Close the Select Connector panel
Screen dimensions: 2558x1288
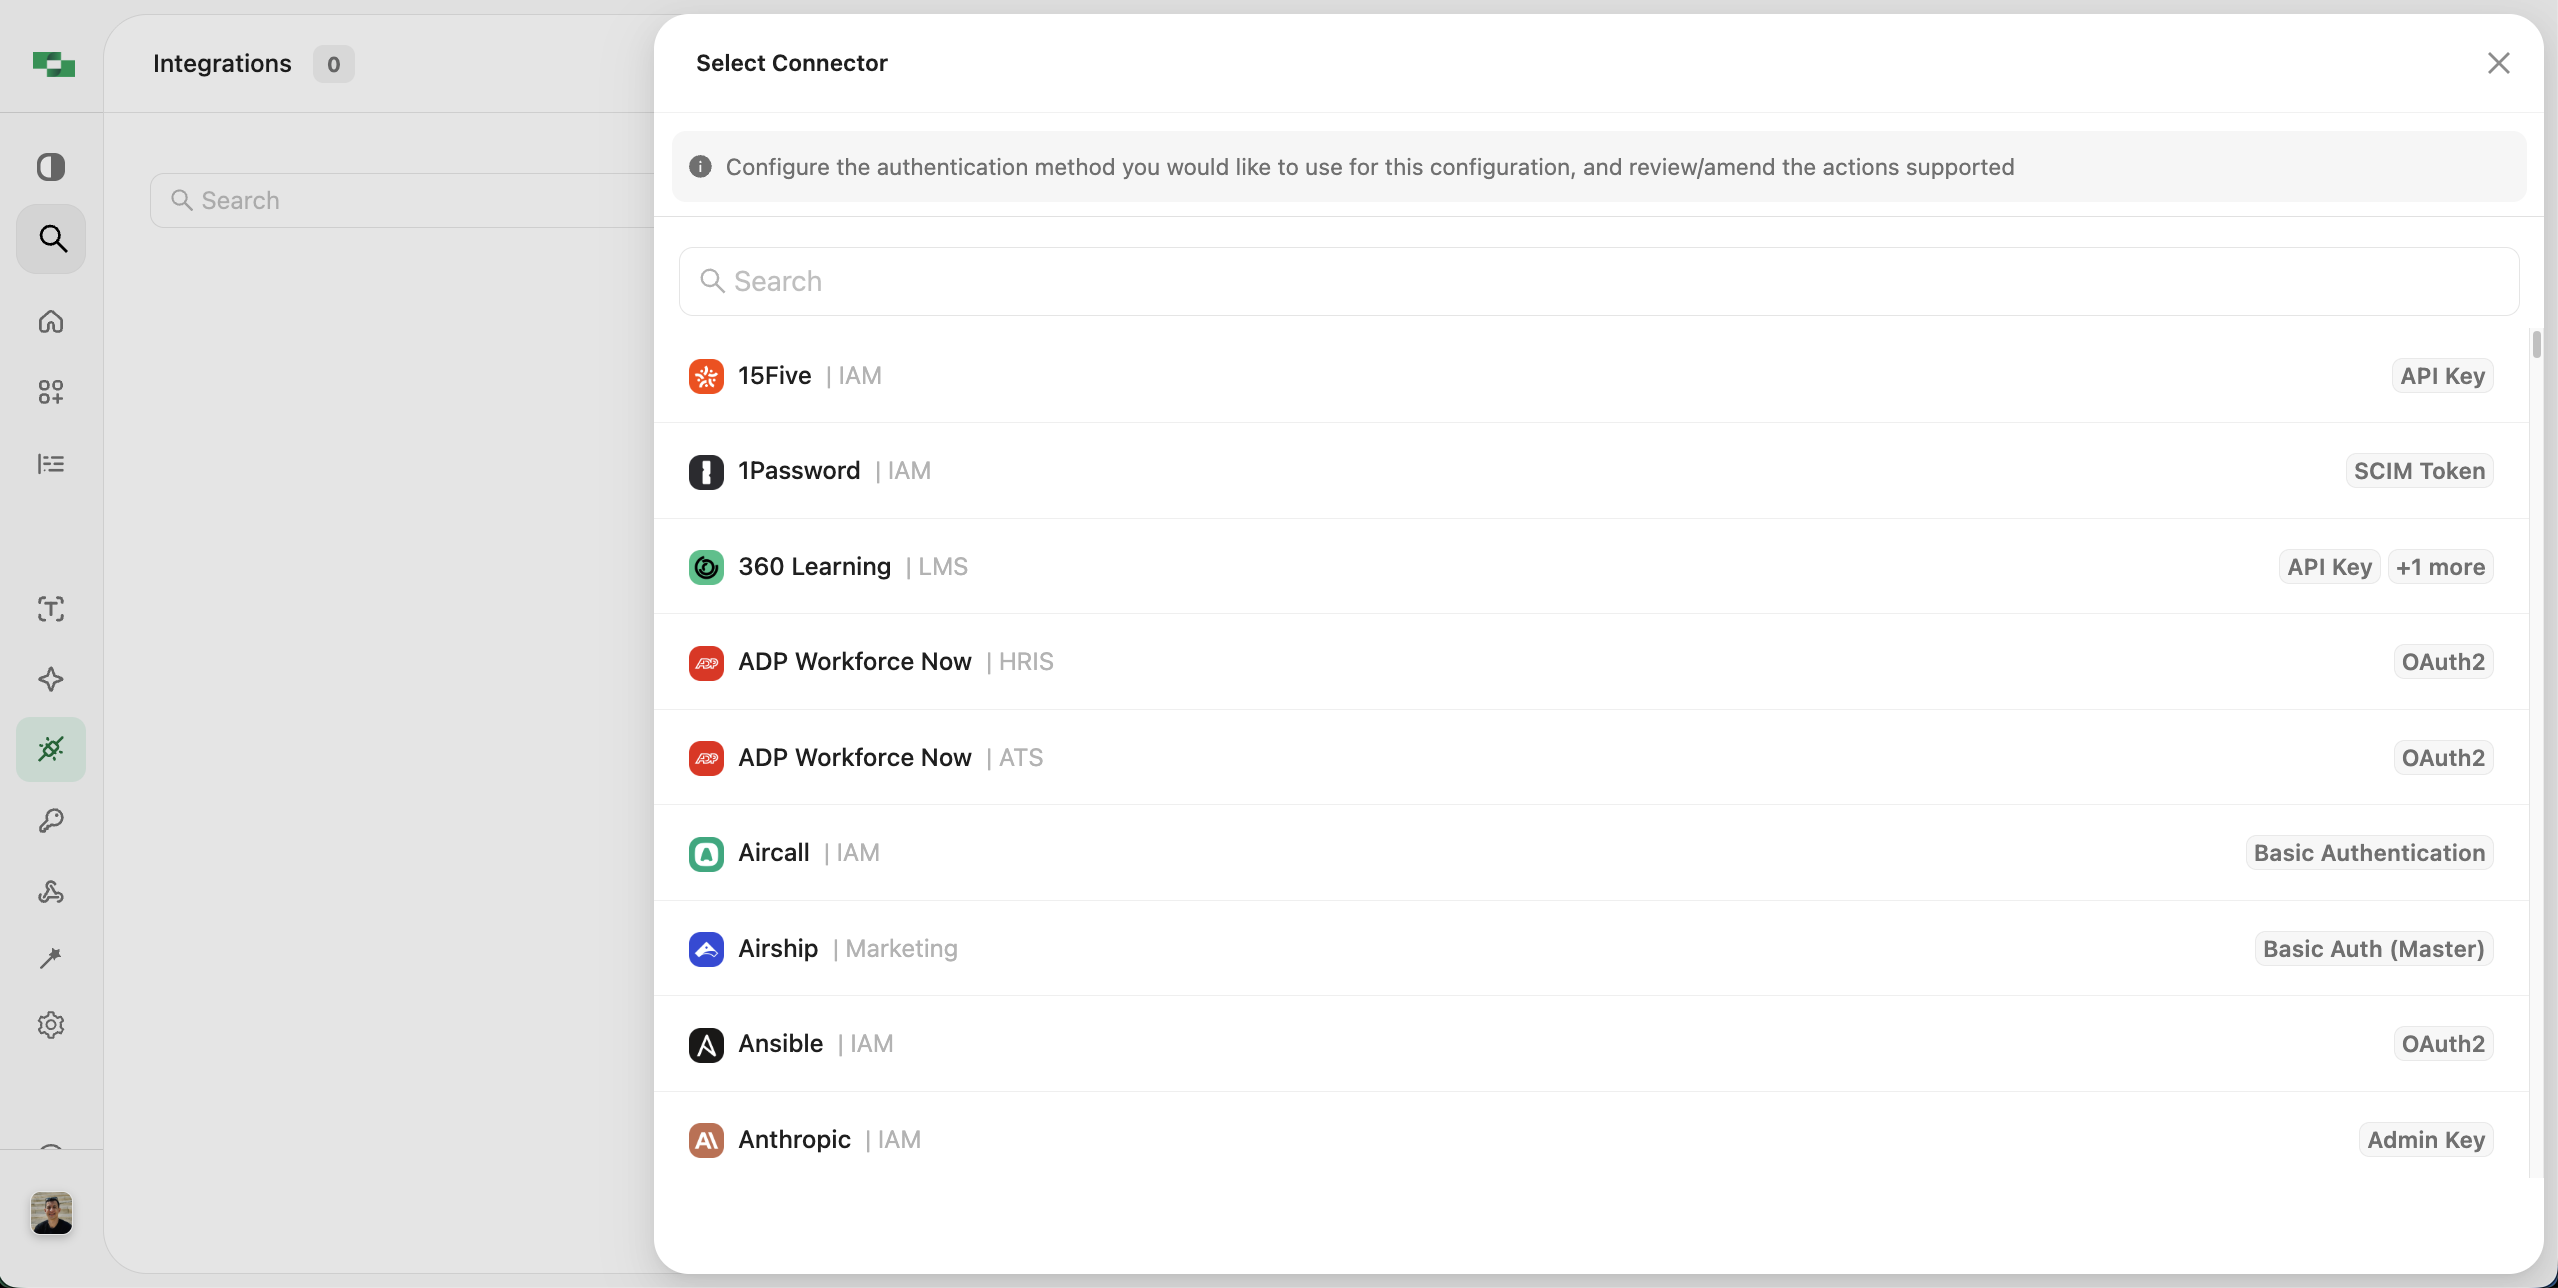2498,63
